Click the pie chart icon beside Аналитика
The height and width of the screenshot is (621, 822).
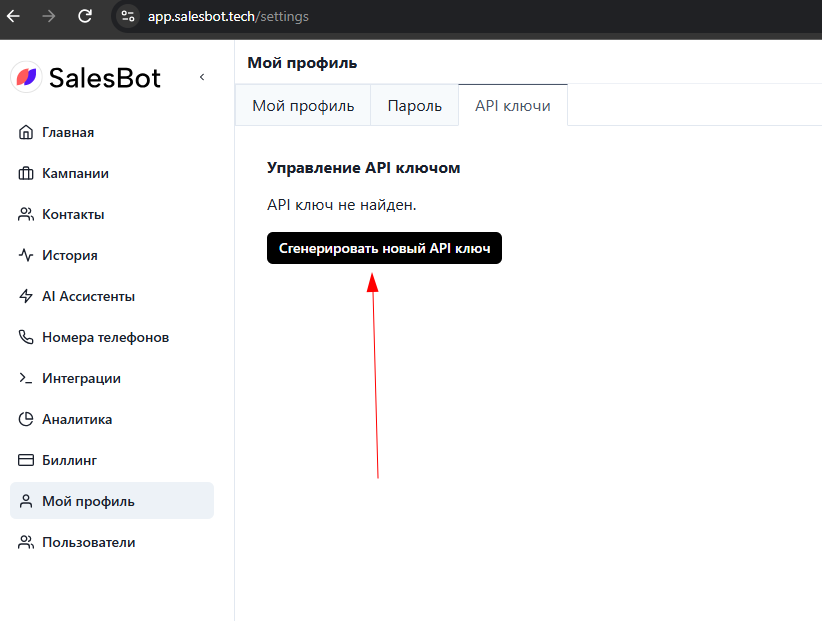click(x=26, y=419)
